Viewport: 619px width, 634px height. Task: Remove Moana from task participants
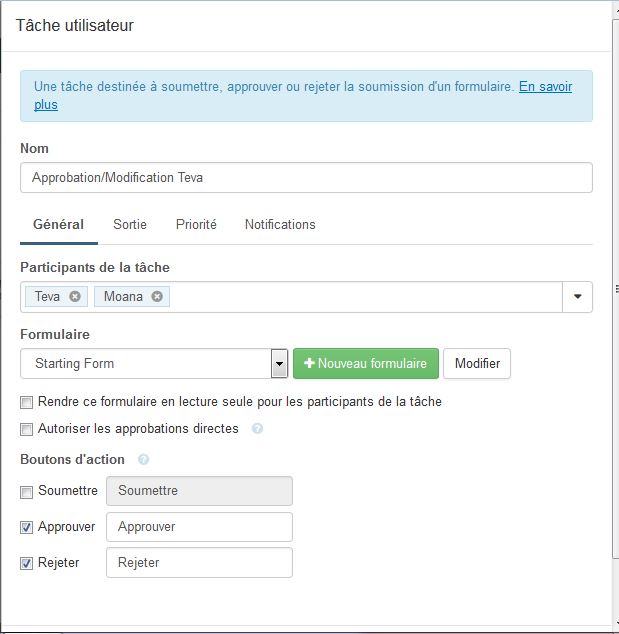tap(158, 297)
